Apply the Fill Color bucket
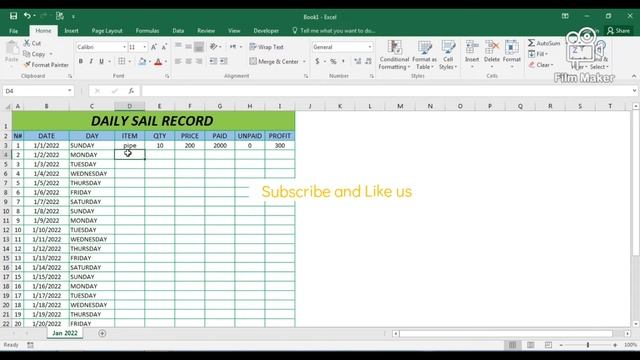Screen dimensions: 640x360 (x=142, y=61)
